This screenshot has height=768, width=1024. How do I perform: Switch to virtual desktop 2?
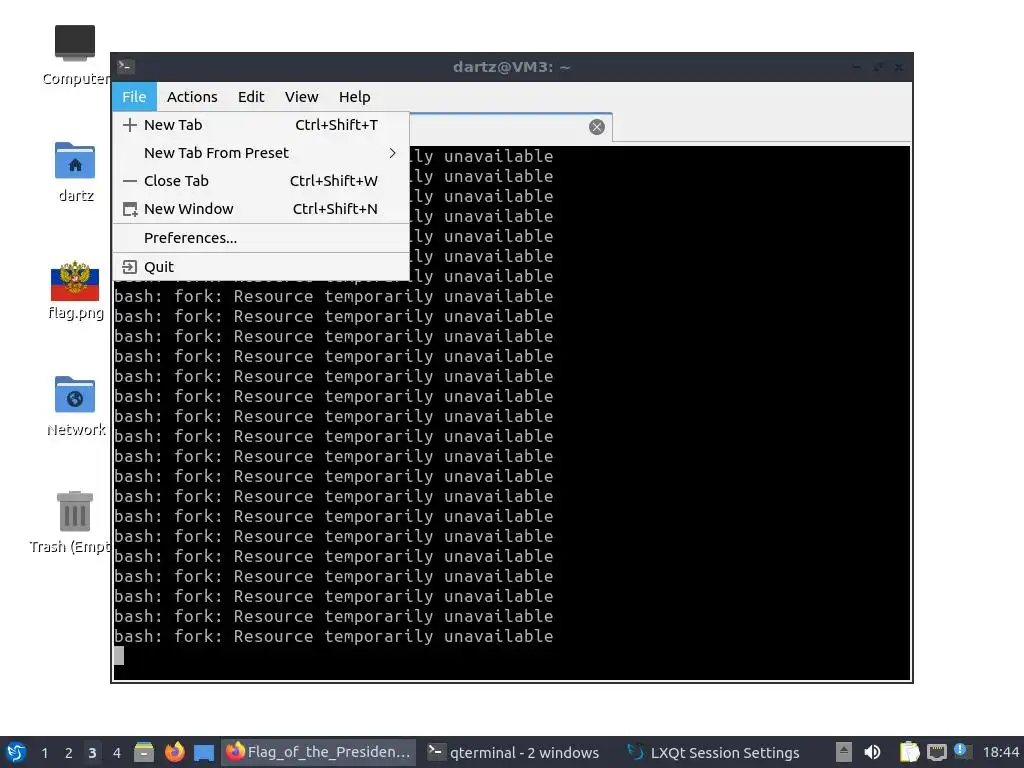(69, 753)
